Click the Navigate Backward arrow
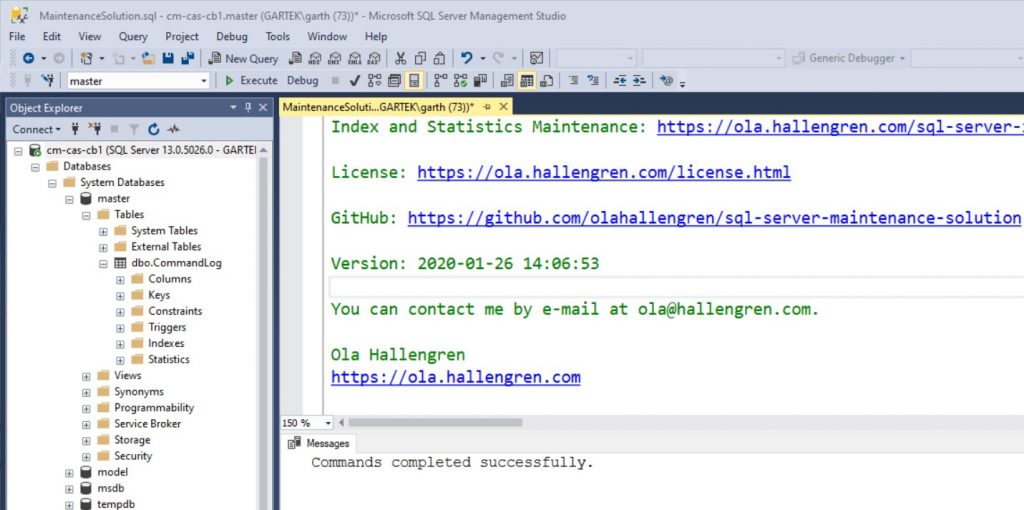1024x510 pixels. tap(29, 59)
